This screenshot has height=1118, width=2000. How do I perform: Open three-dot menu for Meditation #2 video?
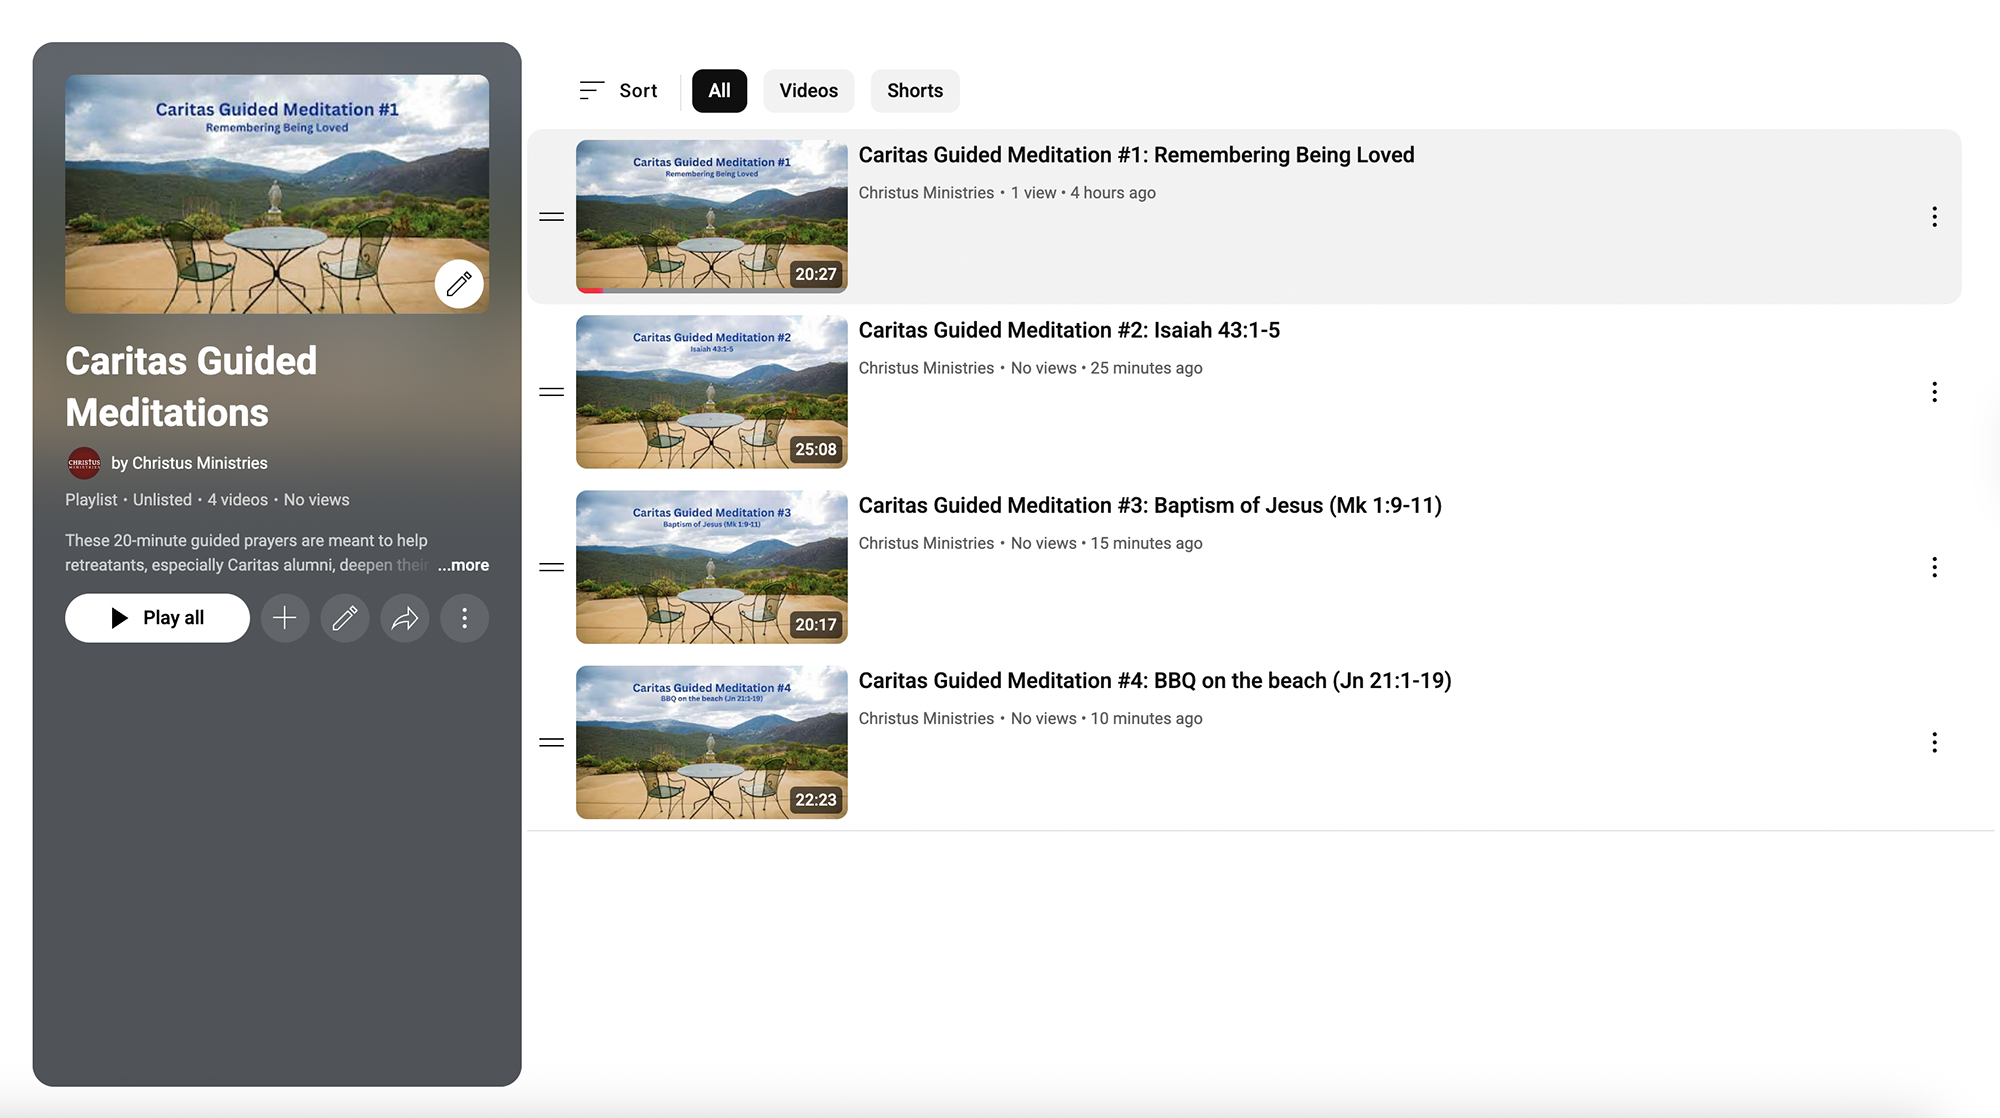coord(1934,392)
